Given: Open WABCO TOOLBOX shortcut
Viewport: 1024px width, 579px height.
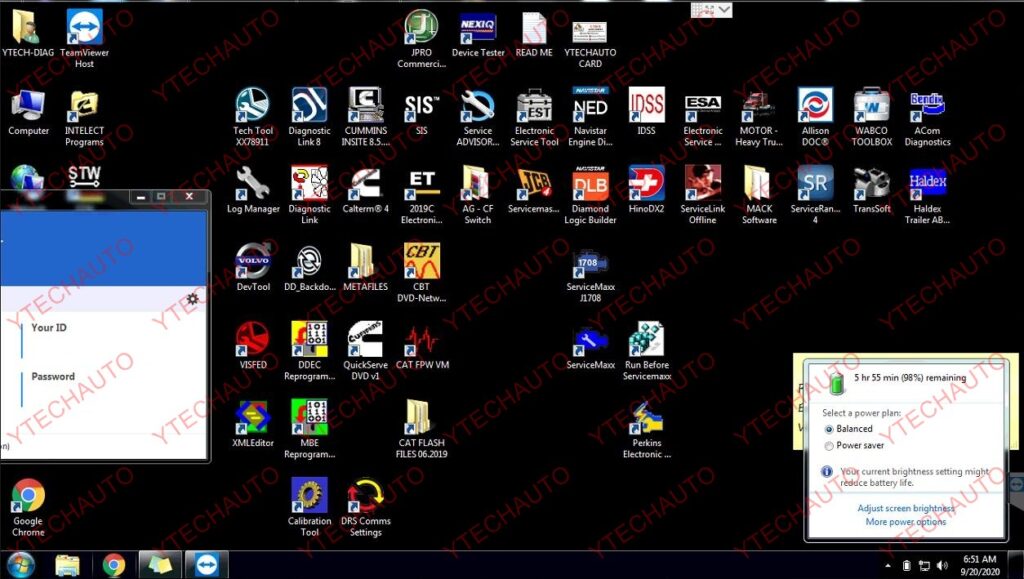Looking at the screenshot, I should 872,116.
